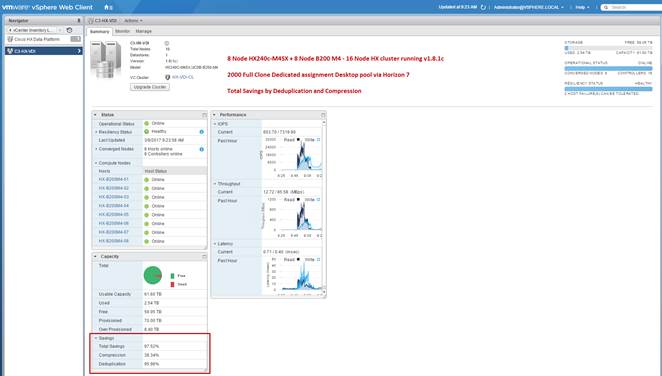Image resolution: width=662 pixels, height=376 pixels.
Task: Open the Actions dropdown menu
Action: click(133, 20)
